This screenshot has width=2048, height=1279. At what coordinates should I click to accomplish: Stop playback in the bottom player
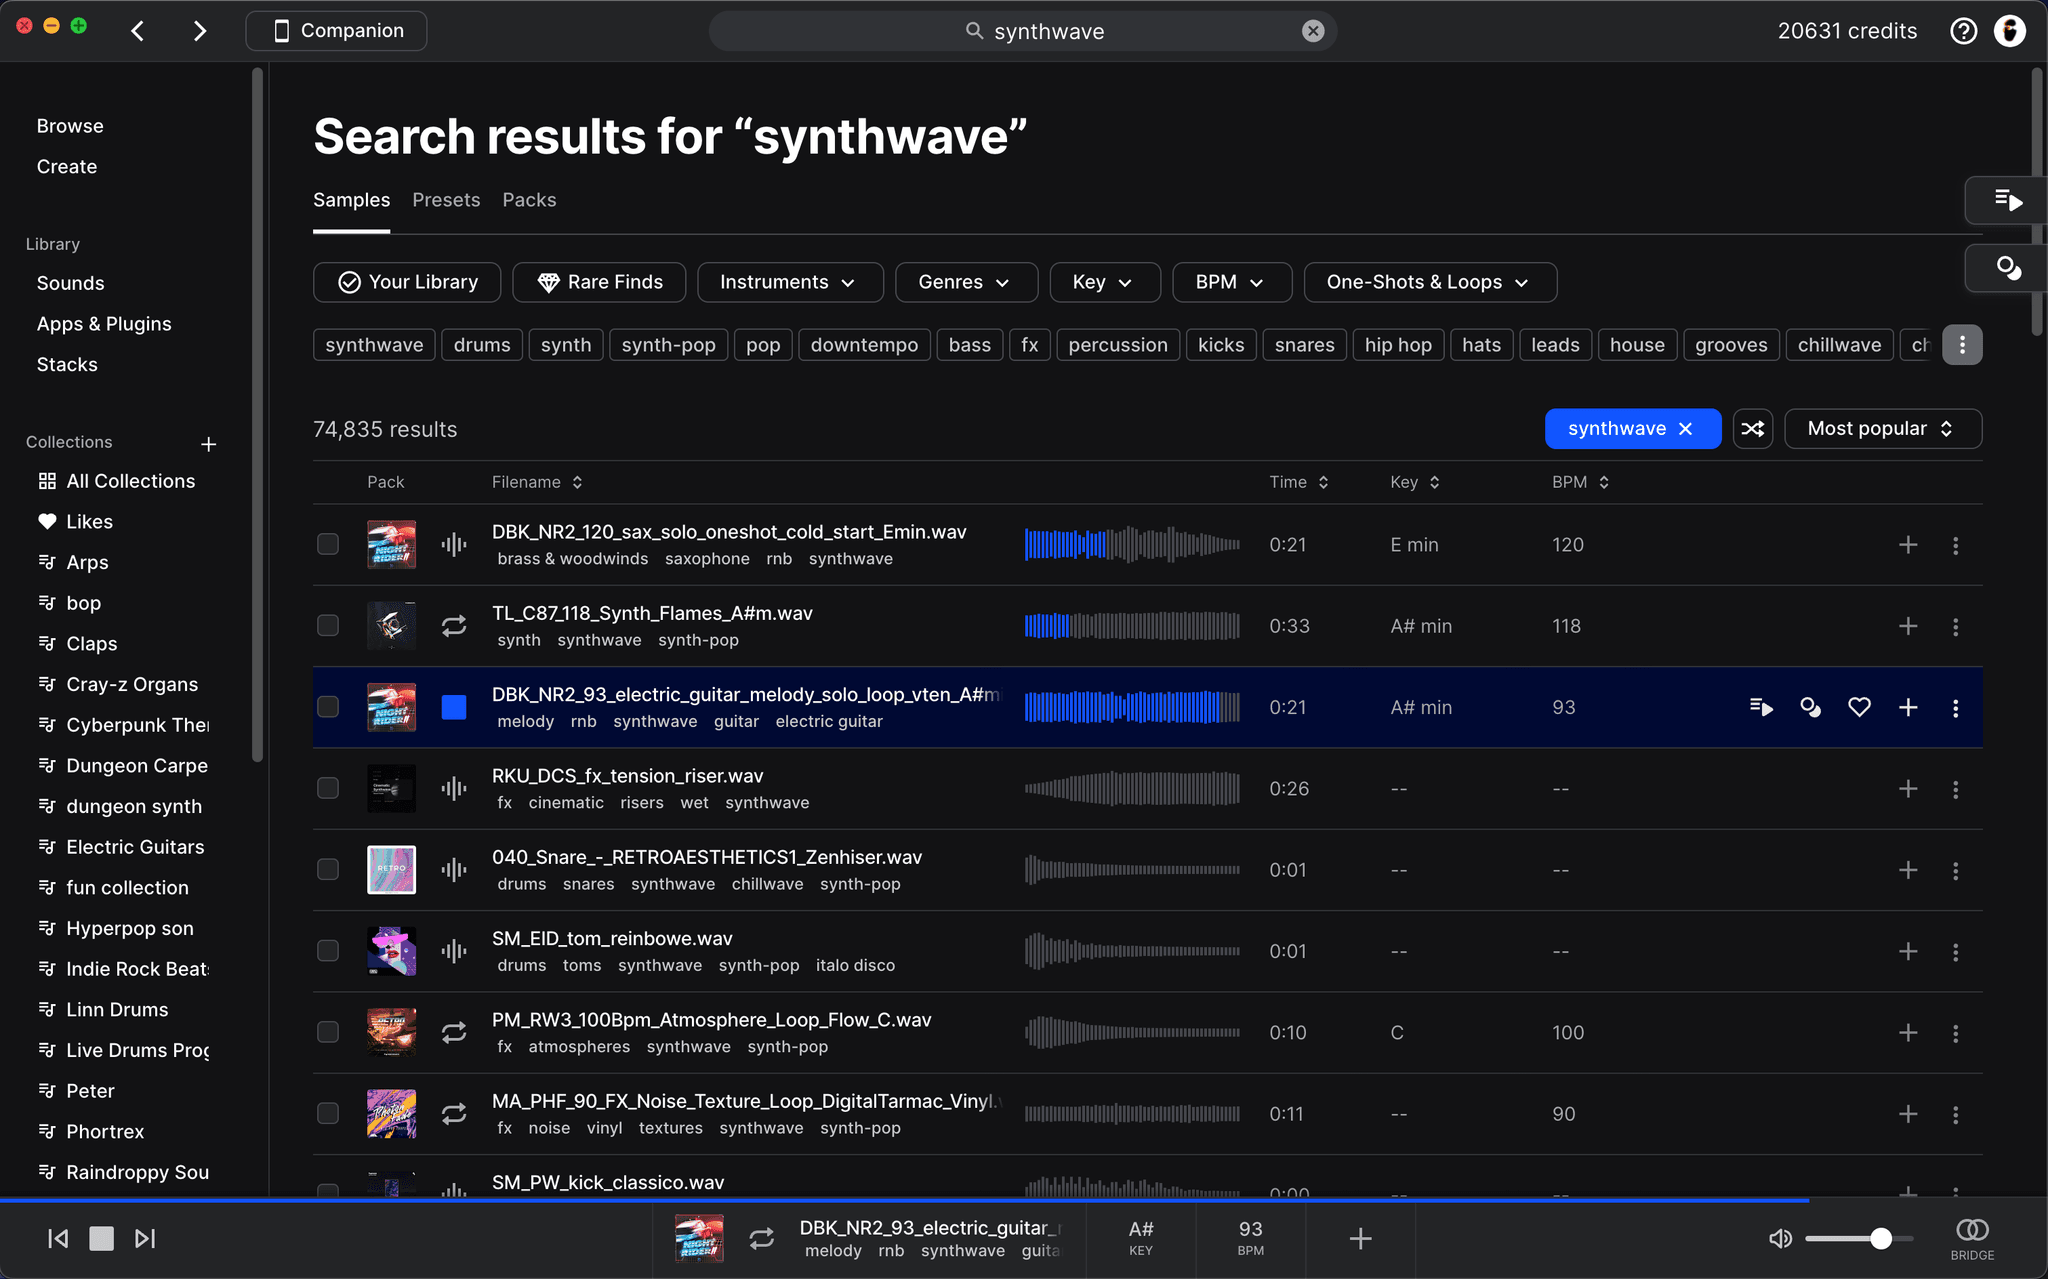coord(101,1238)
